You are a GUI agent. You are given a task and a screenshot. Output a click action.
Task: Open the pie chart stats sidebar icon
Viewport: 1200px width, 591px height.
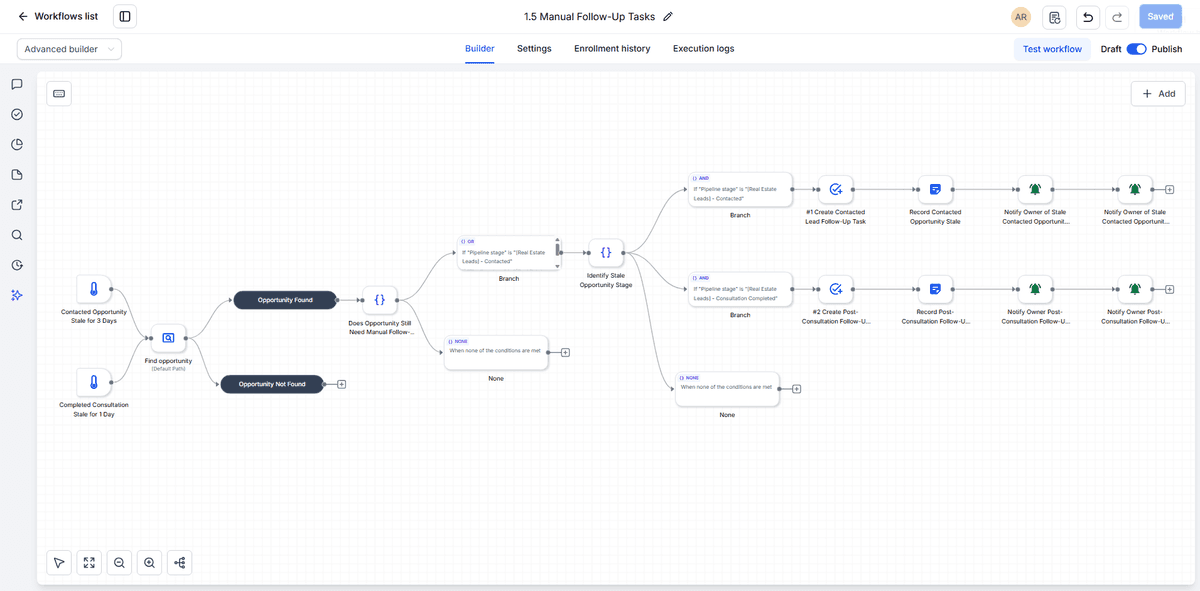pos(17,144)
